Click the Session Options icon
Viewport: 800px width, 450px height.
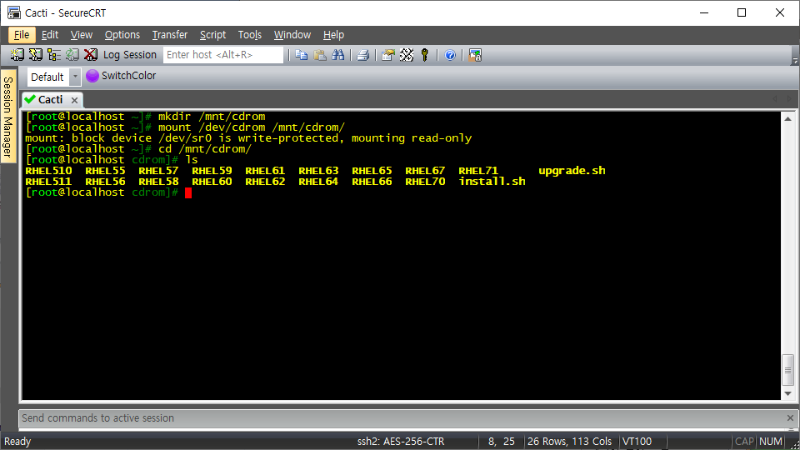(x=388, y=55)
